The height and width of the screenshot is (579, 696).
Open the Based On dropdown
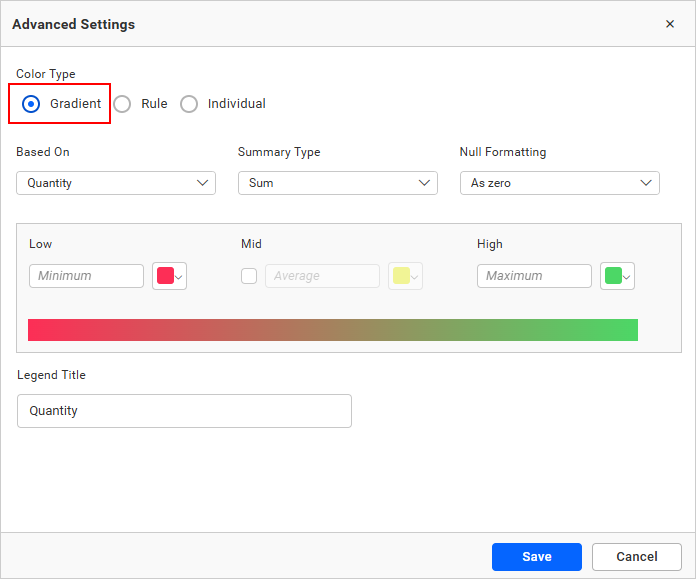point(115,183)
